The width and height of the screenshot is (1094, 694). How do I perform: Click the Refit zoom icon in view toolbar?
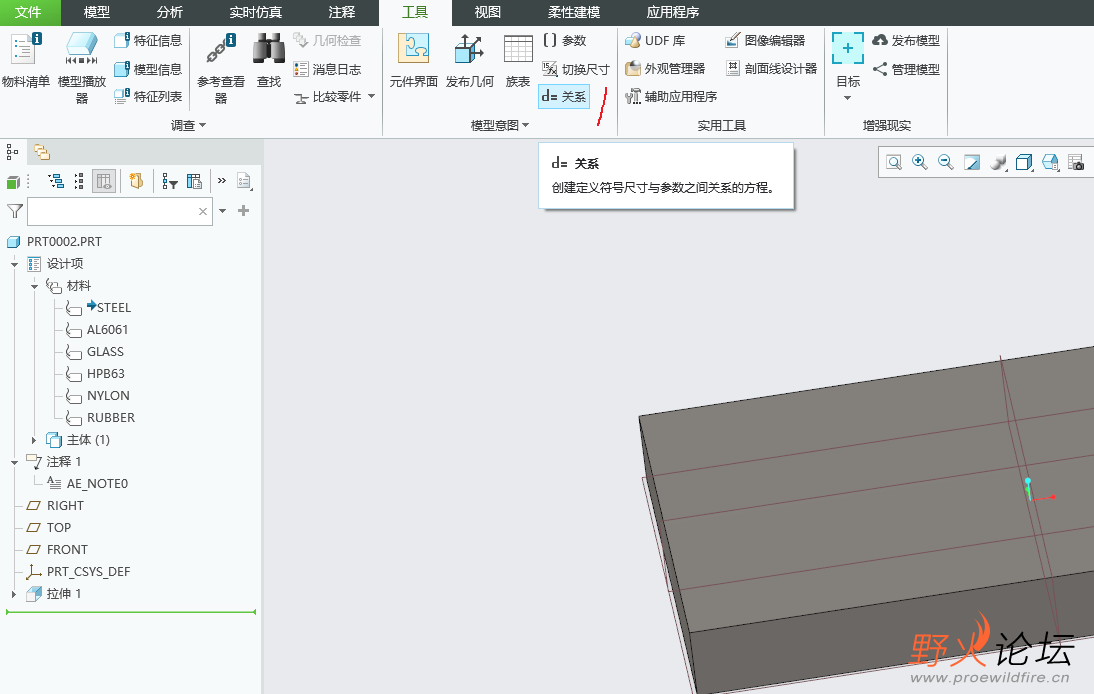[x=893, y=162]
